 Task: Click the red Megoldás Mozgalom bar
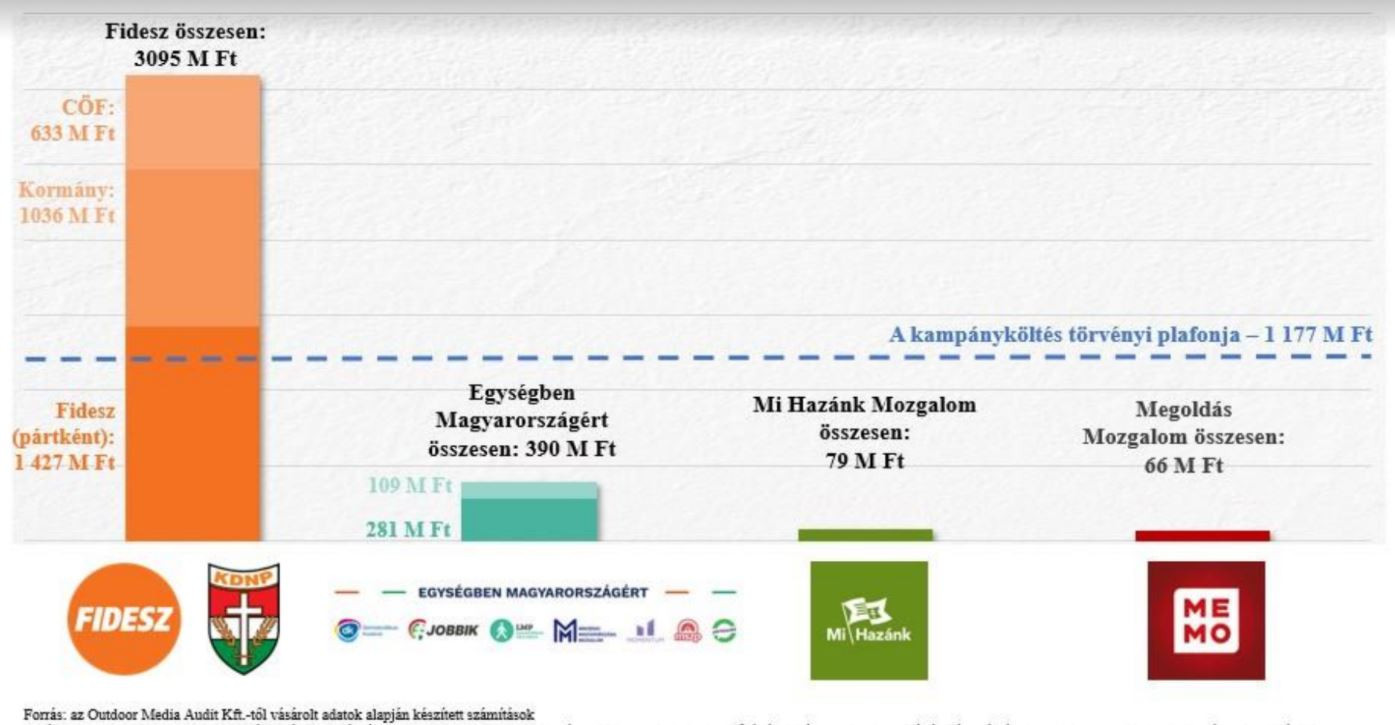tap(1202, 536)
